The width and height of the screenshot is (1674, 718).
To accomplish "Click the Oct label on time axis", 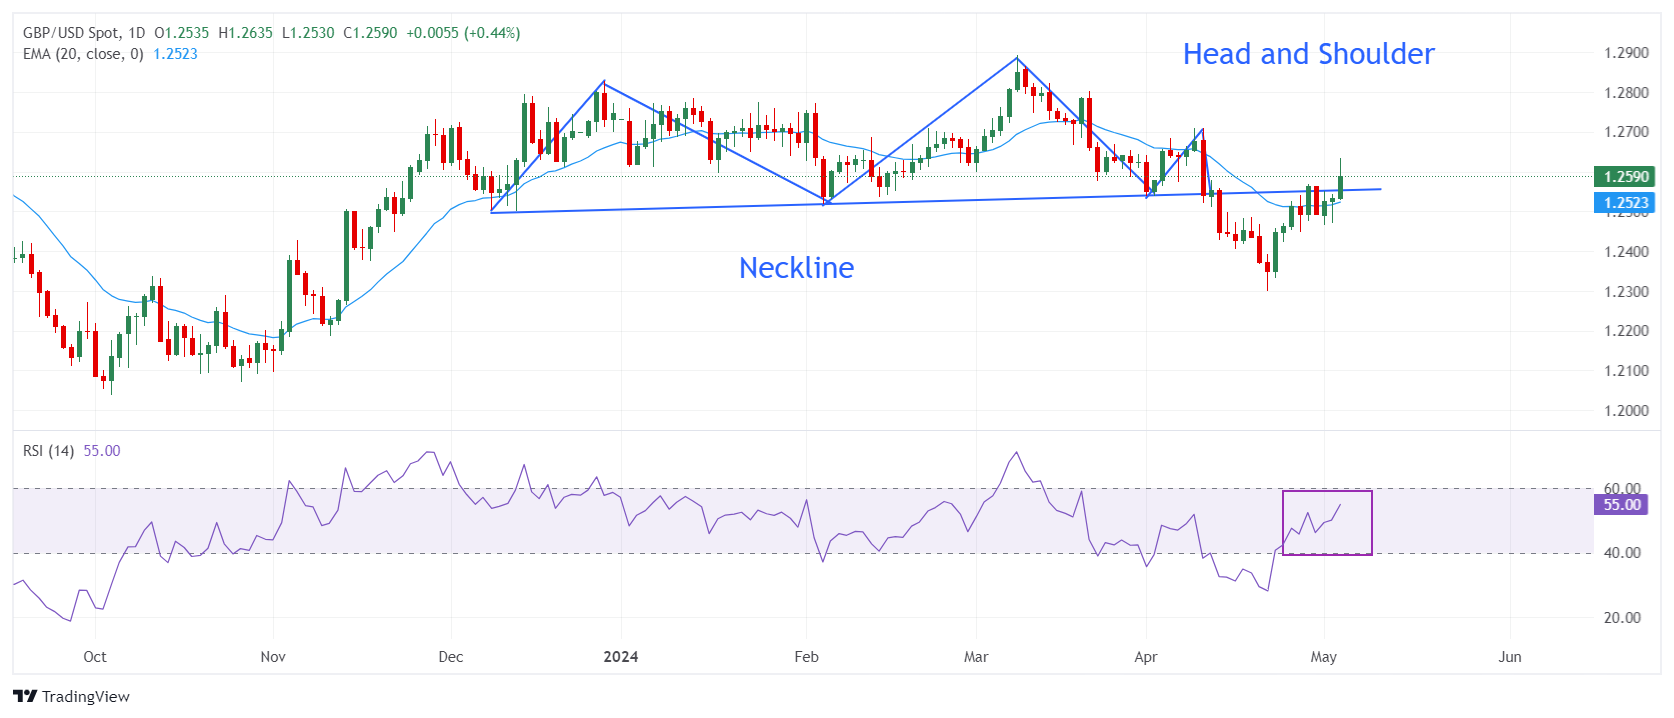I will 95,657.
